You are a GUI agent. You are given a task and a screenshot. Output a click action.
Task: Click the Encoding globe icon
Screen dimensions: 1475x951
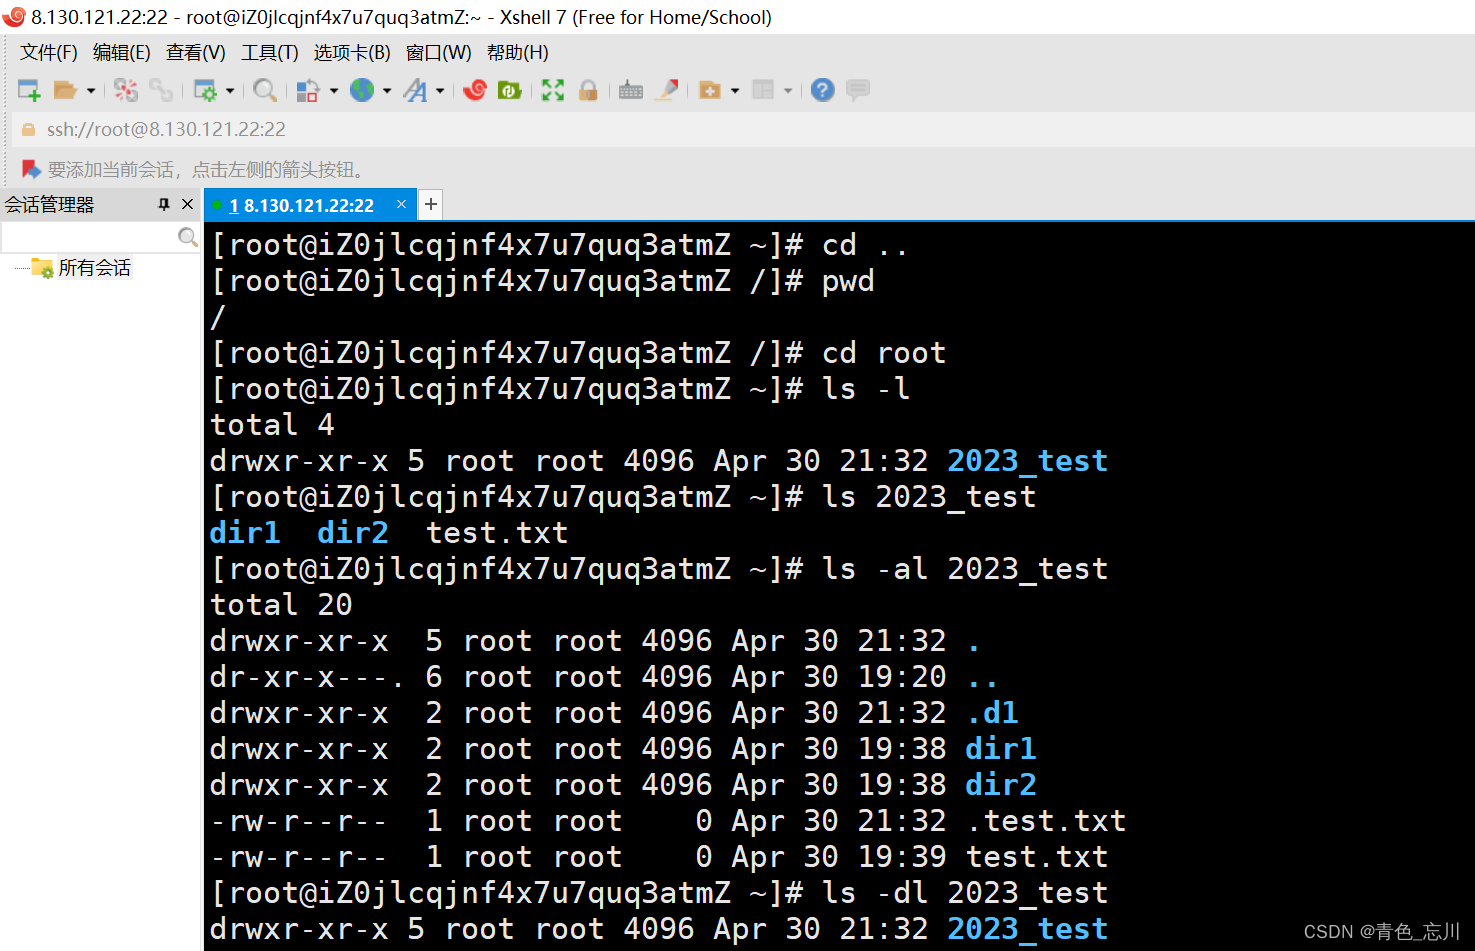(362, 90)
